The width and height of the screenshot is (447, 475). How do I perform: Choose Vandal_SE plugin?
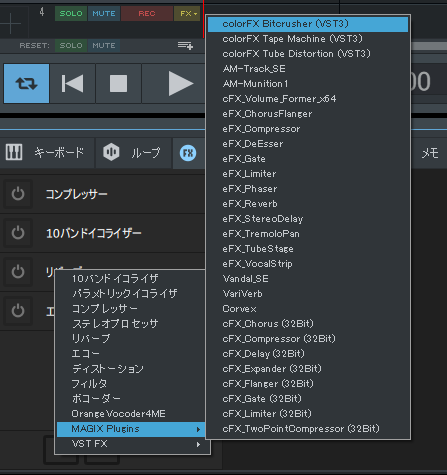[308, 279]
